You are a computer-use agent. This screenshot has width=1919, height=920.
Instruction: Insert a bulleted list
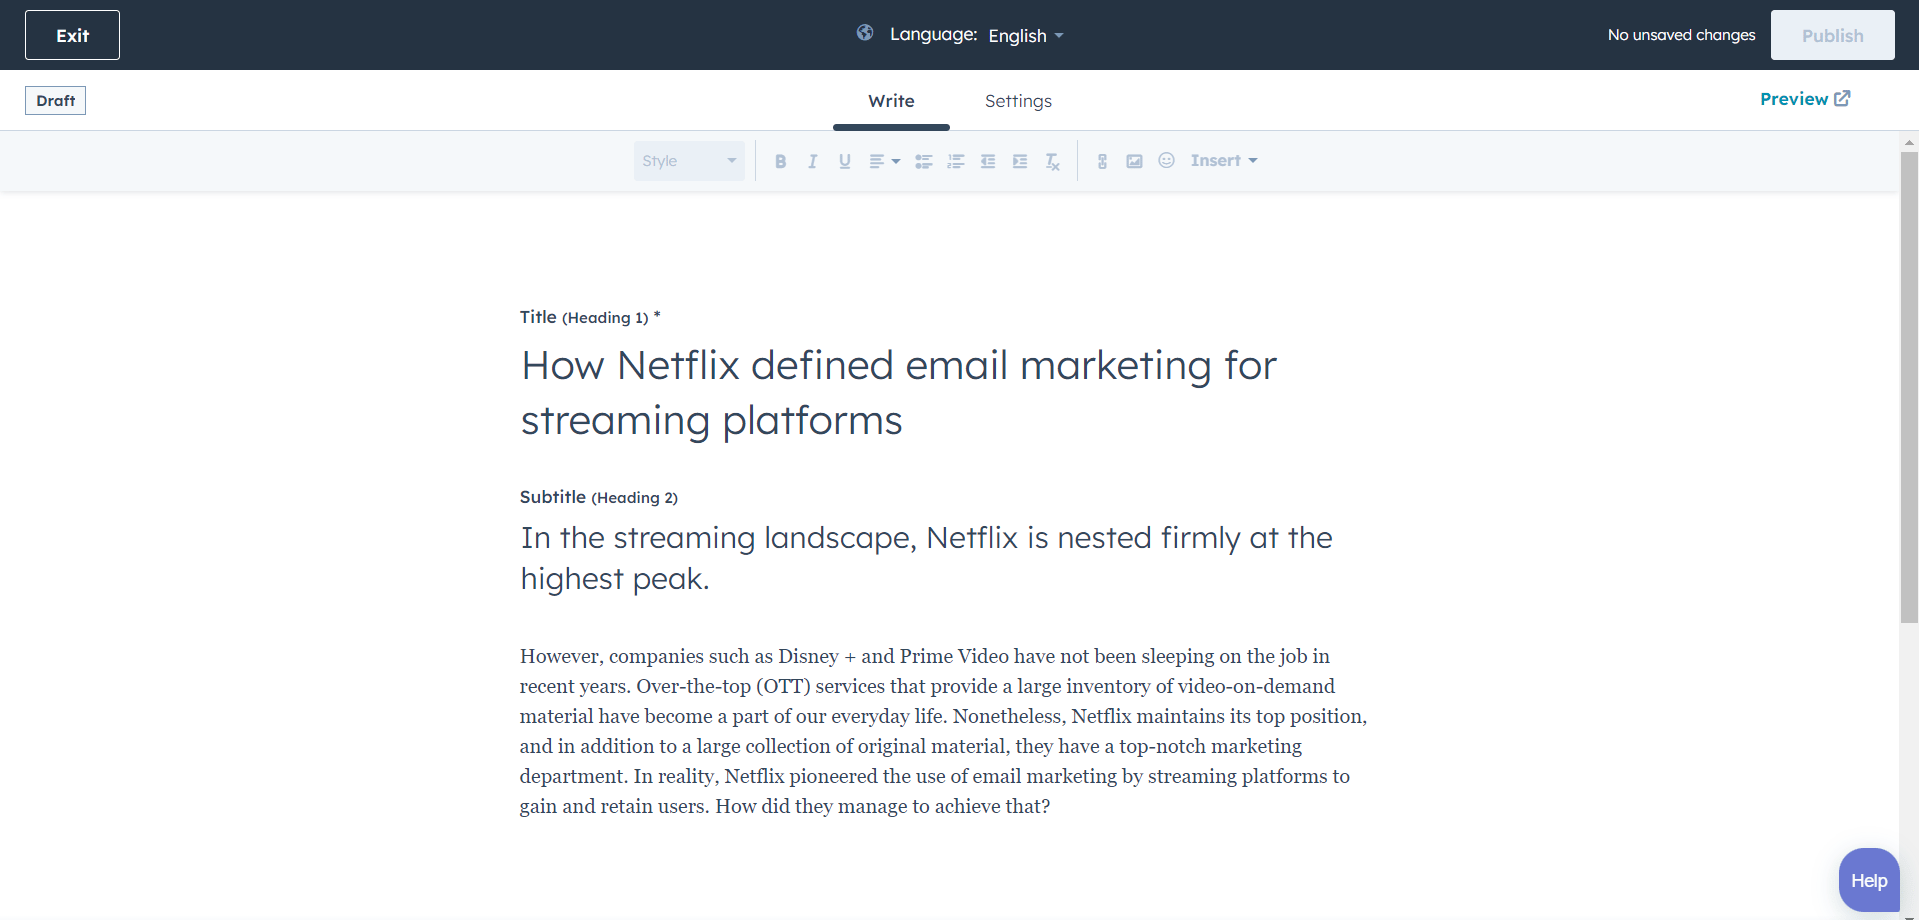(924, 161)
